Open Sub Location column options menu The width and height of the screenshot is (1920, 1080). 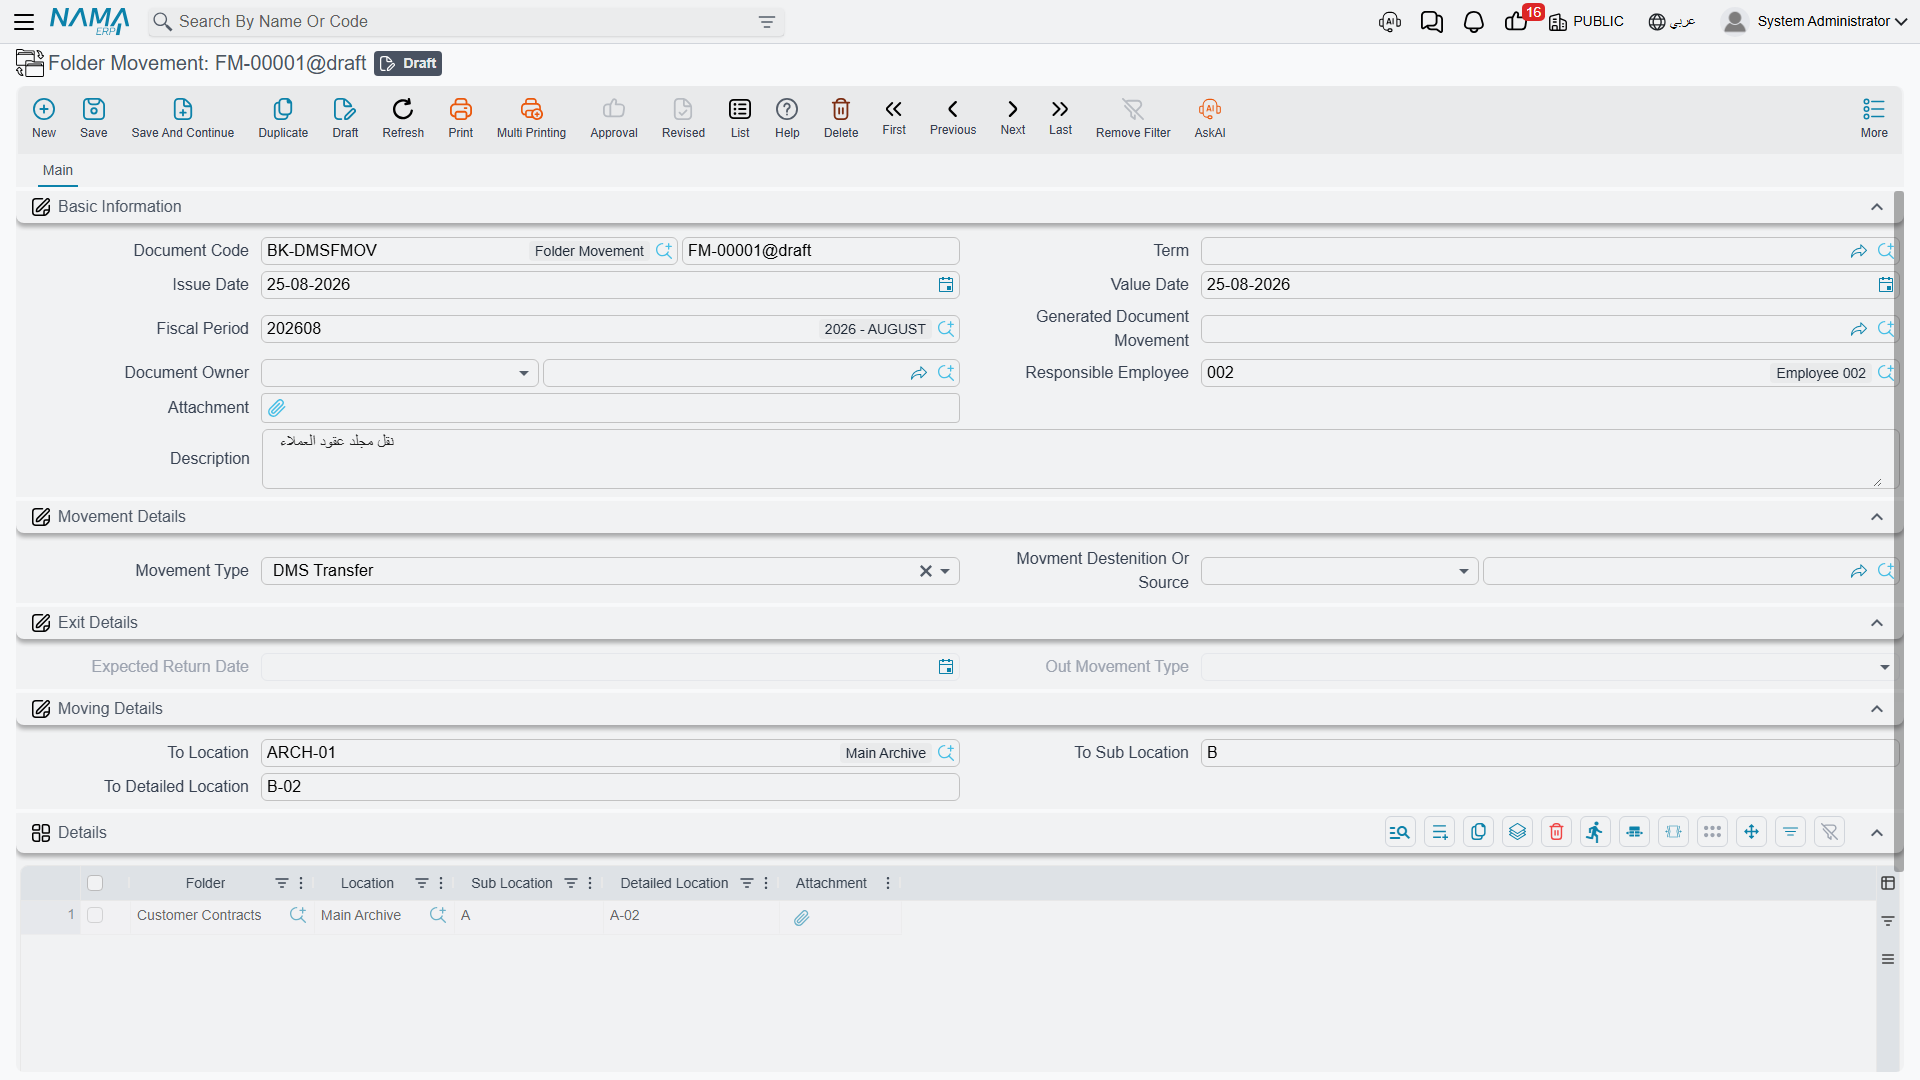tap(590, 883)
